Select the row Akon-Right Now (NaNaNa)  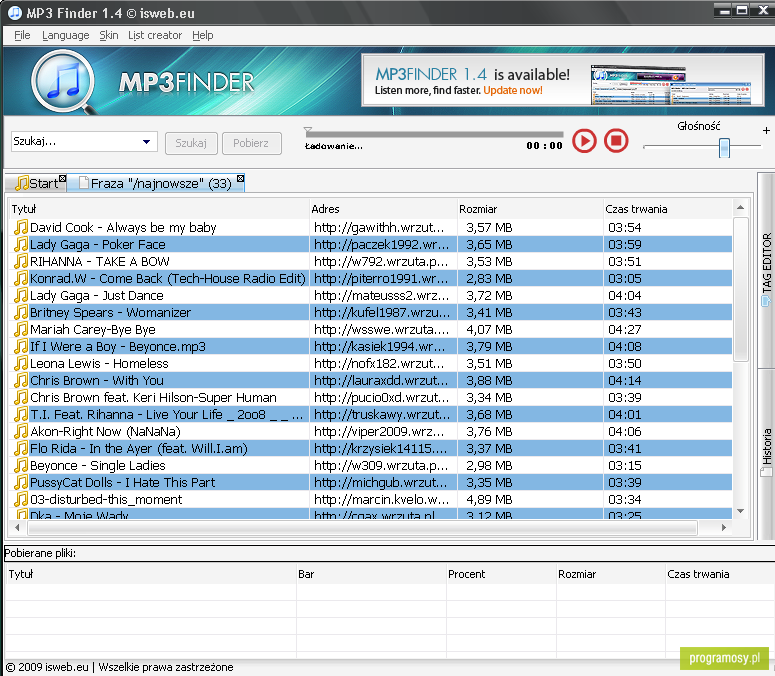click(x=371, y=431)
